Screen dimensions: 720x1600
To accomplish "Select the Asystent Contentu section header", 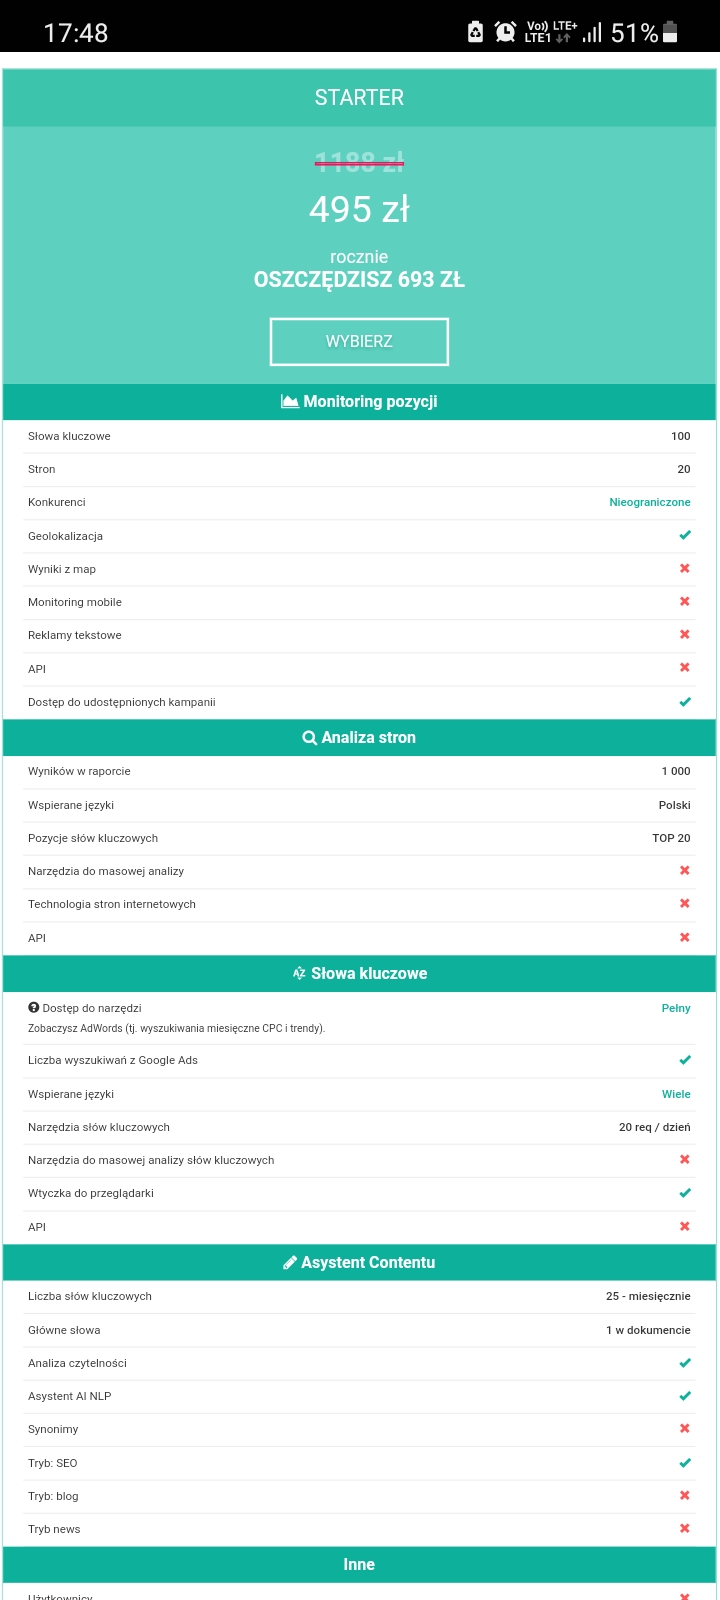I will pyautogui.click(x=359, y=1263).
